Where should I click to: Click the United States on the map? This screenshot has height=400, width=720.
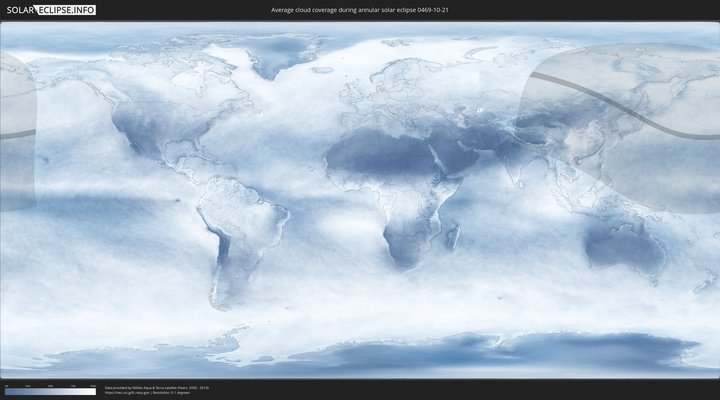pyautogui.click(x=150, y=125)
